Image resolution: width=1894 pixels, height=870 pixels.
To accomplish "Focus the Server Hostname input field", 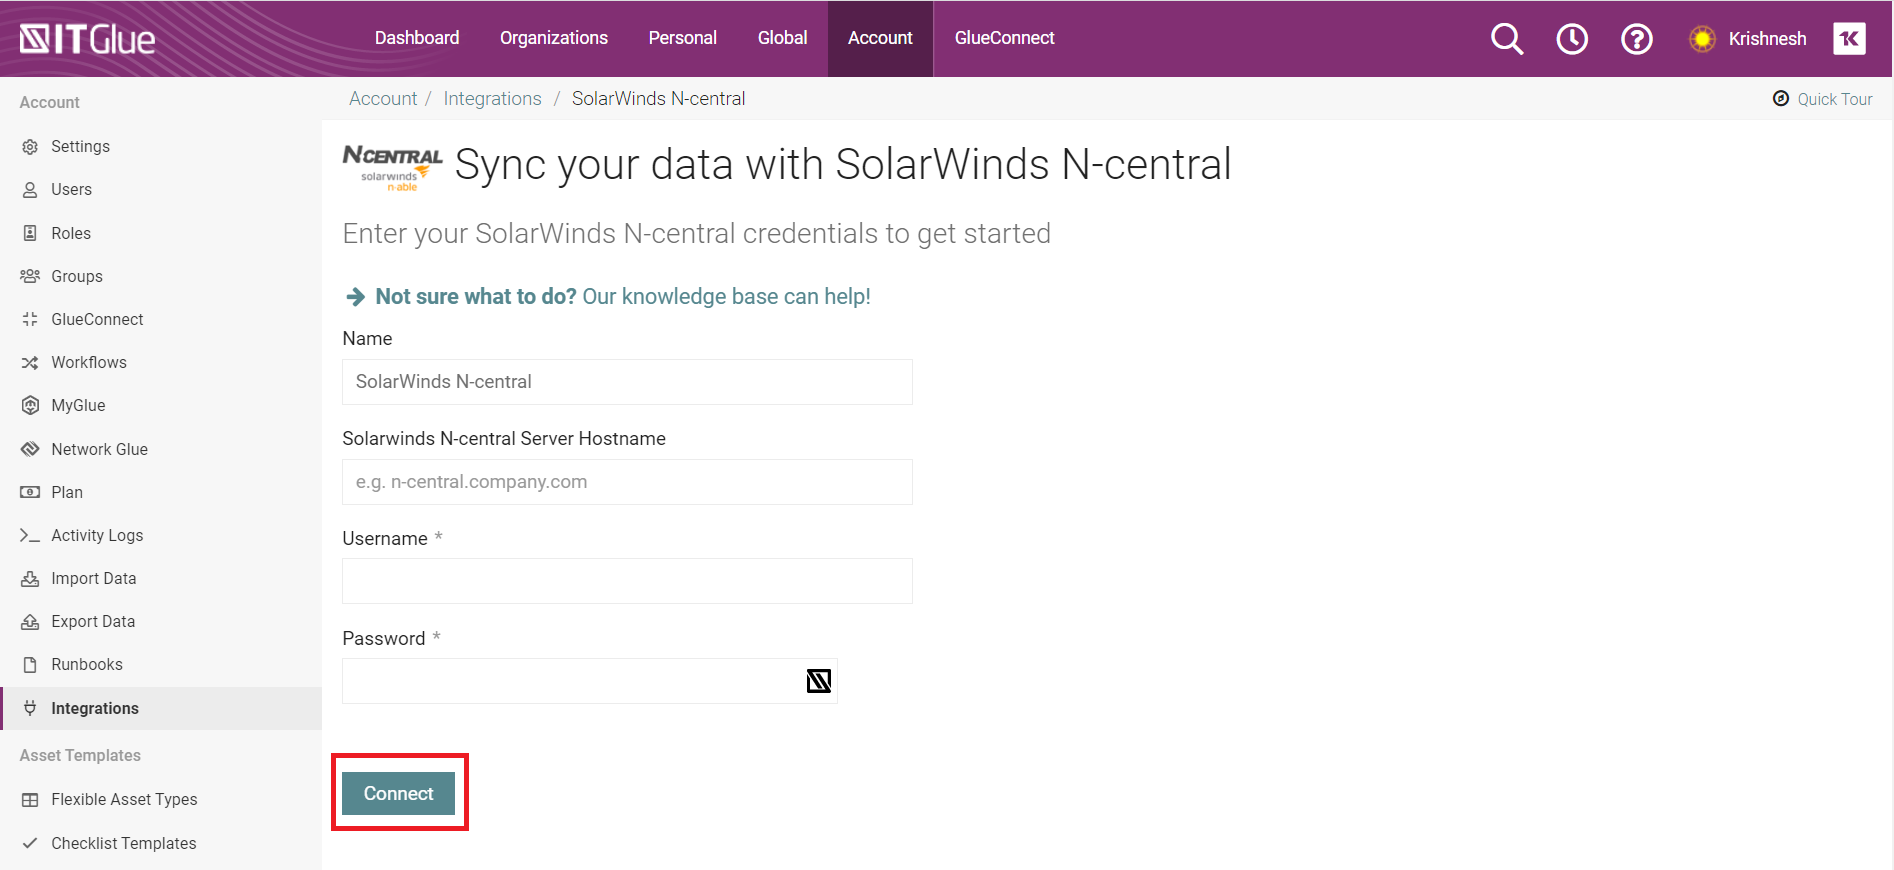I will pyautogui.click(x=627, y=482).
